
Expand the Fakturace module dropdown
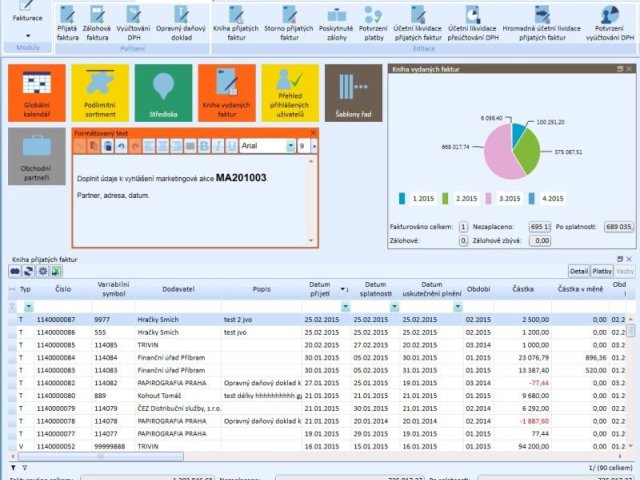[x=27, y=35]
